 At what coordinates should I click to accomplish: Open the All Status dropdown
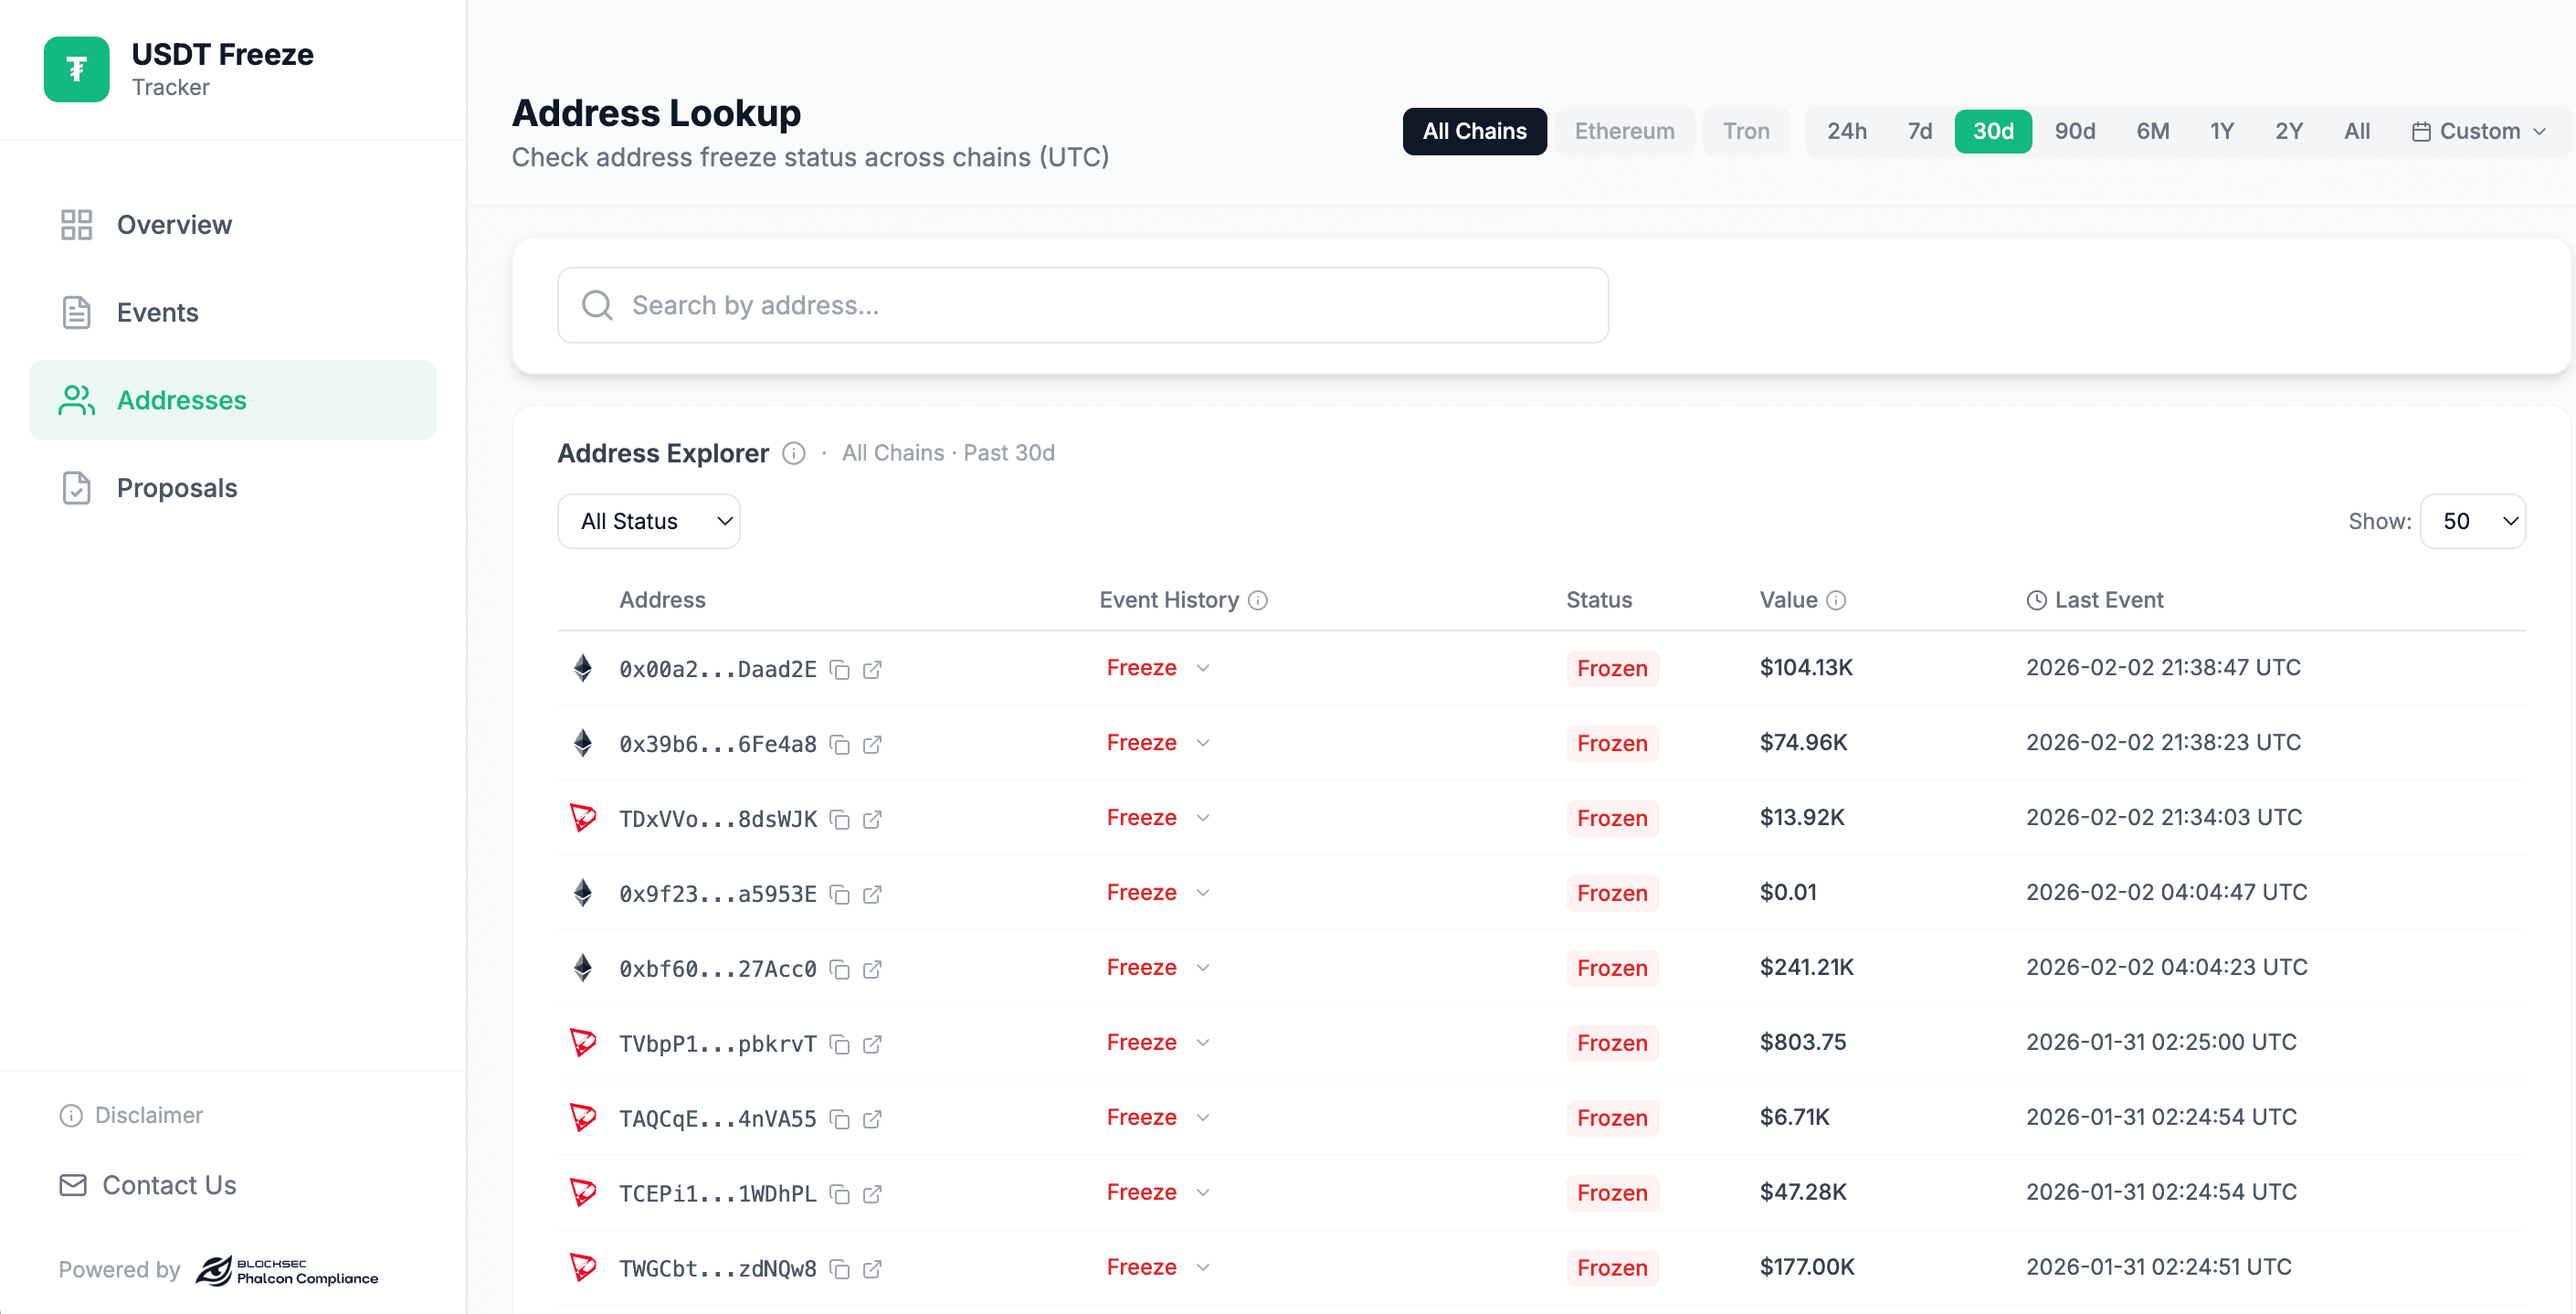click(x=648, y=521)
